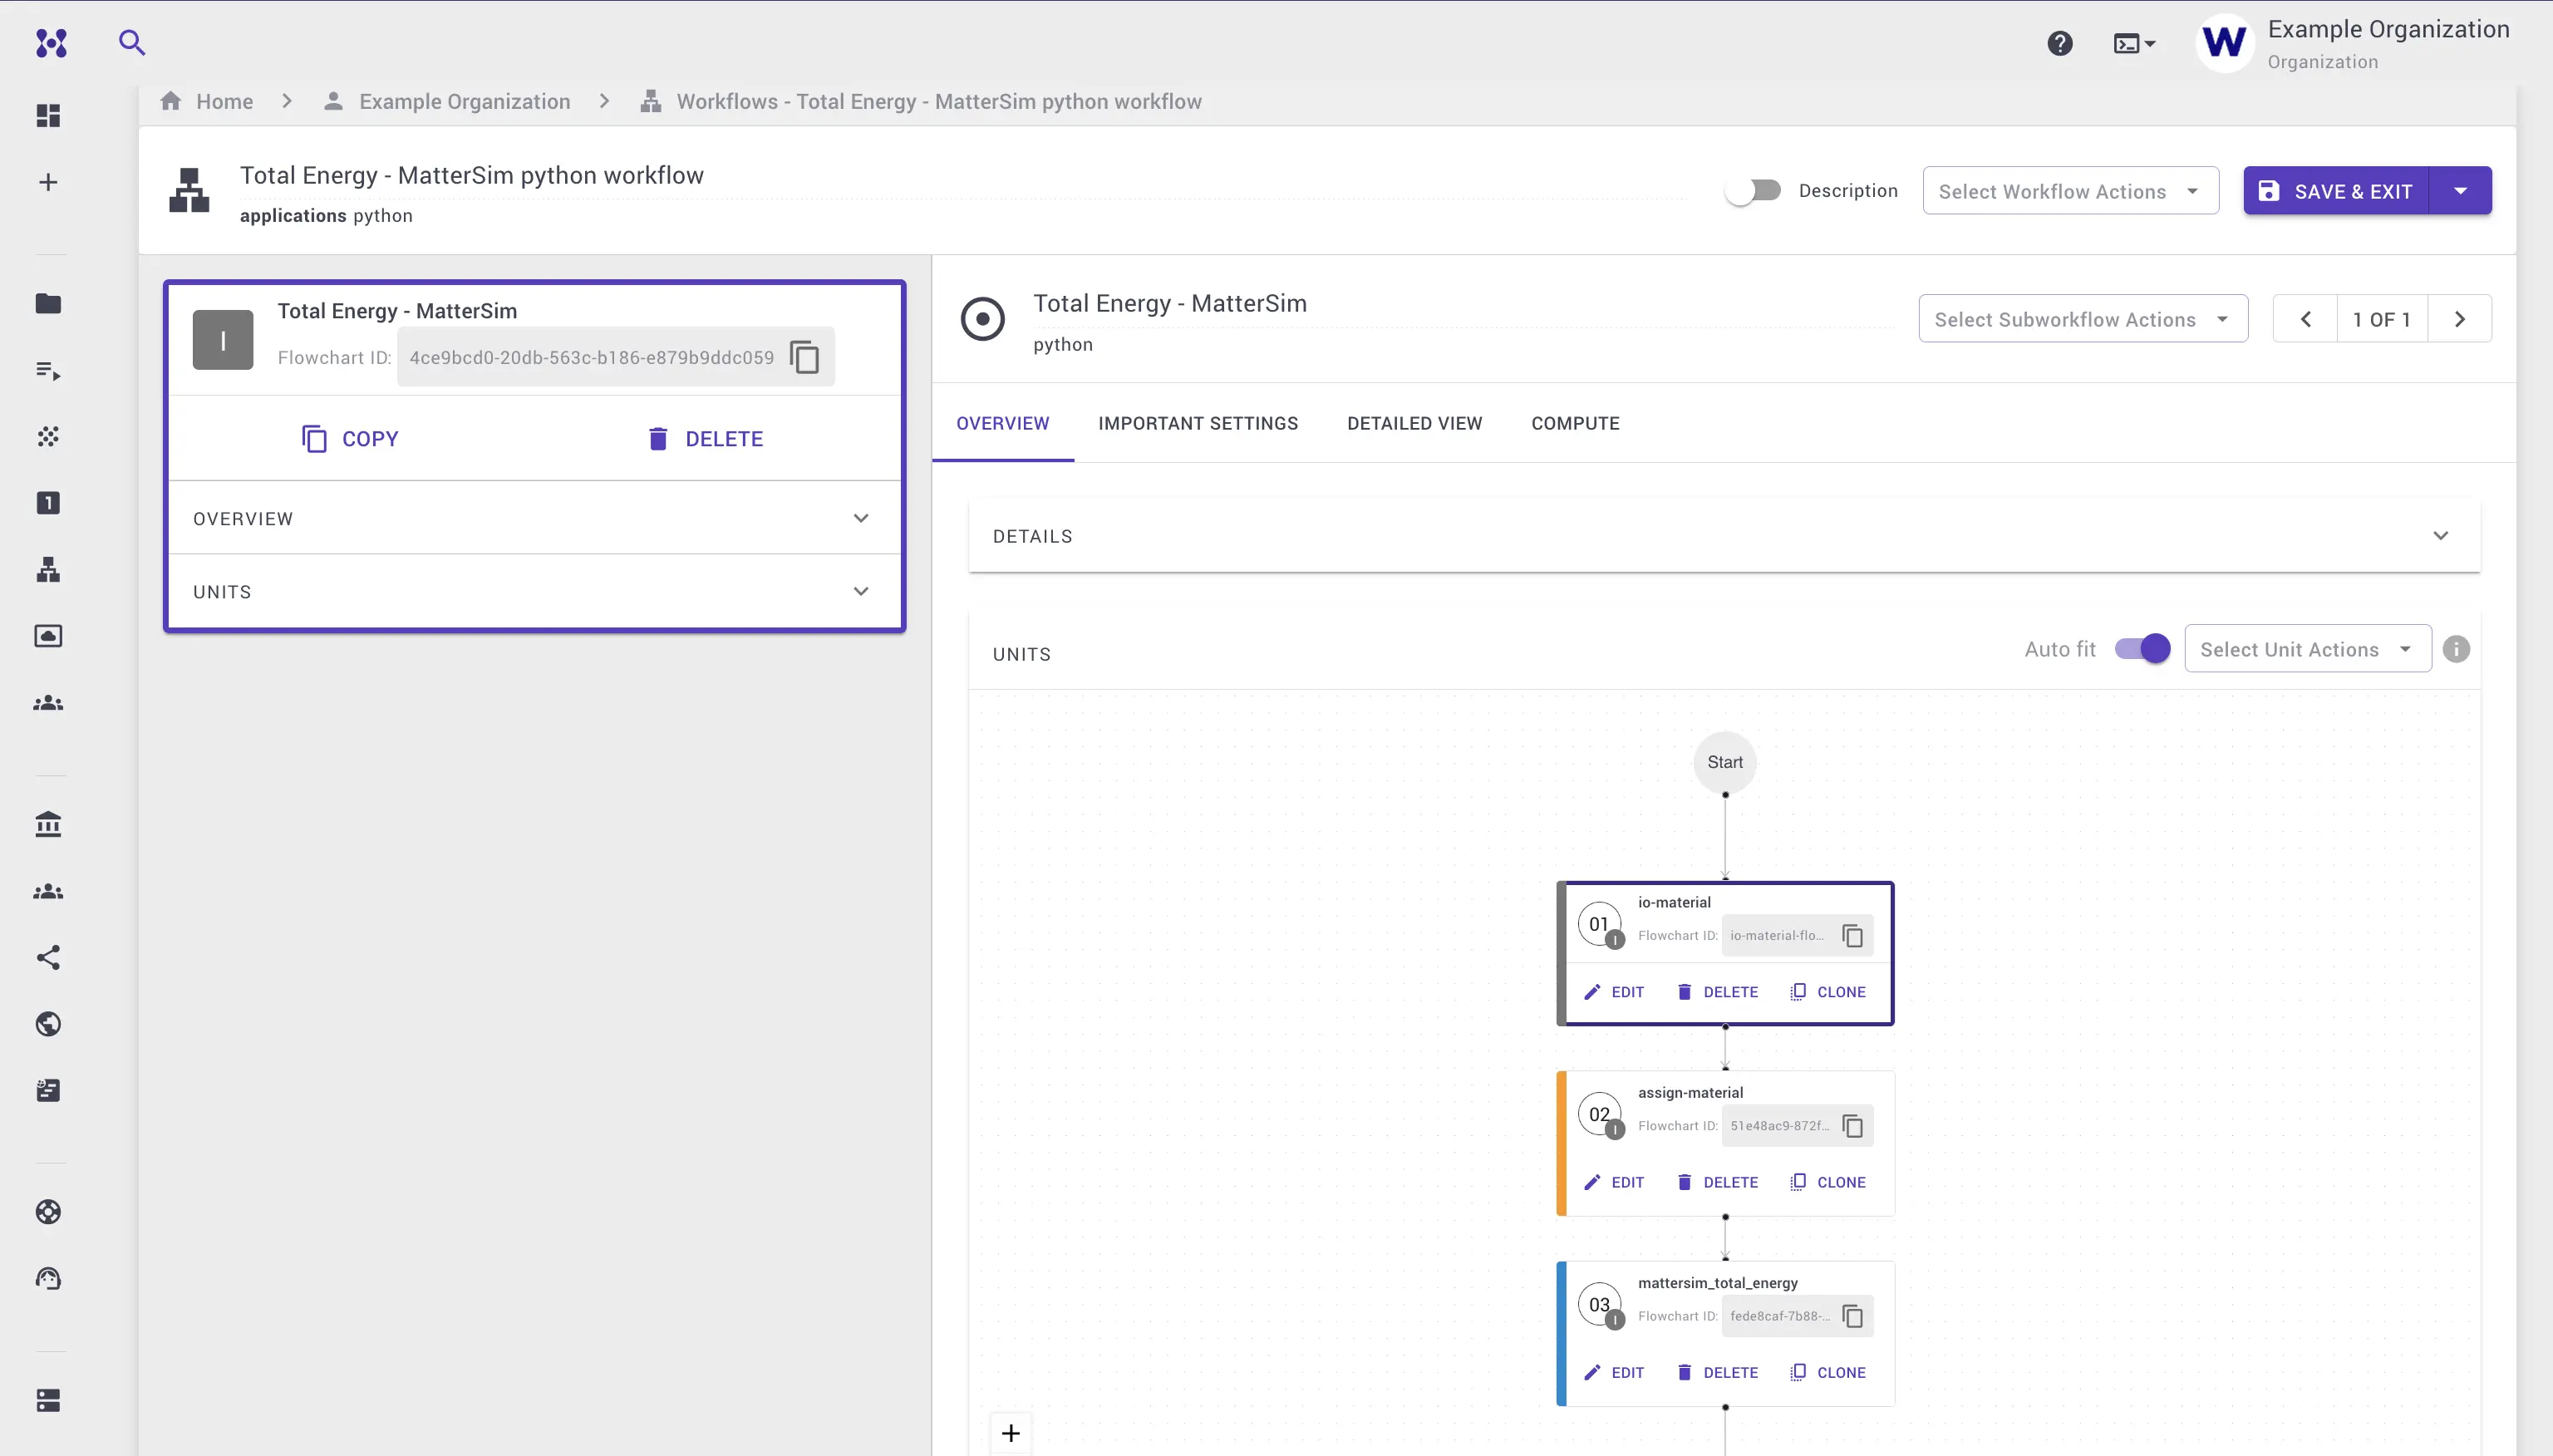Copy the io-material flowchart ID
This screenshot has height=1456, width=2553.
pos(1852,936)
